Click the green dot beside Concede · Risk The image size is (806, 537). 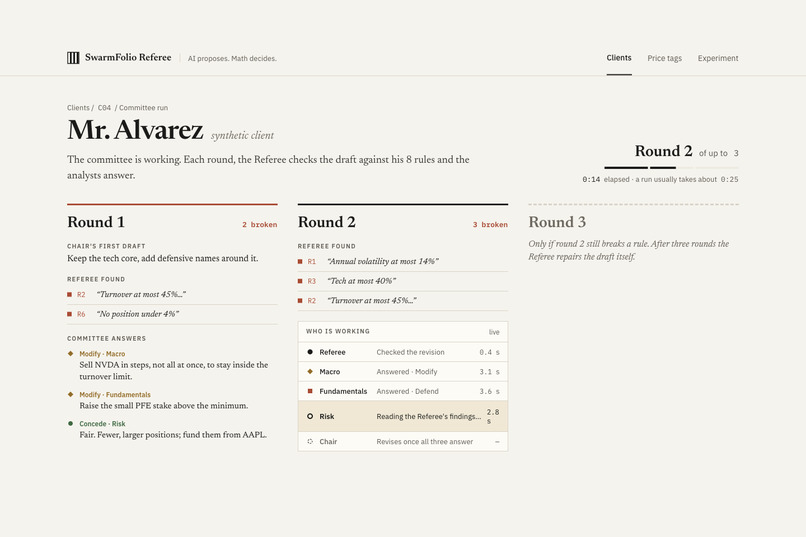click(70, 423)
